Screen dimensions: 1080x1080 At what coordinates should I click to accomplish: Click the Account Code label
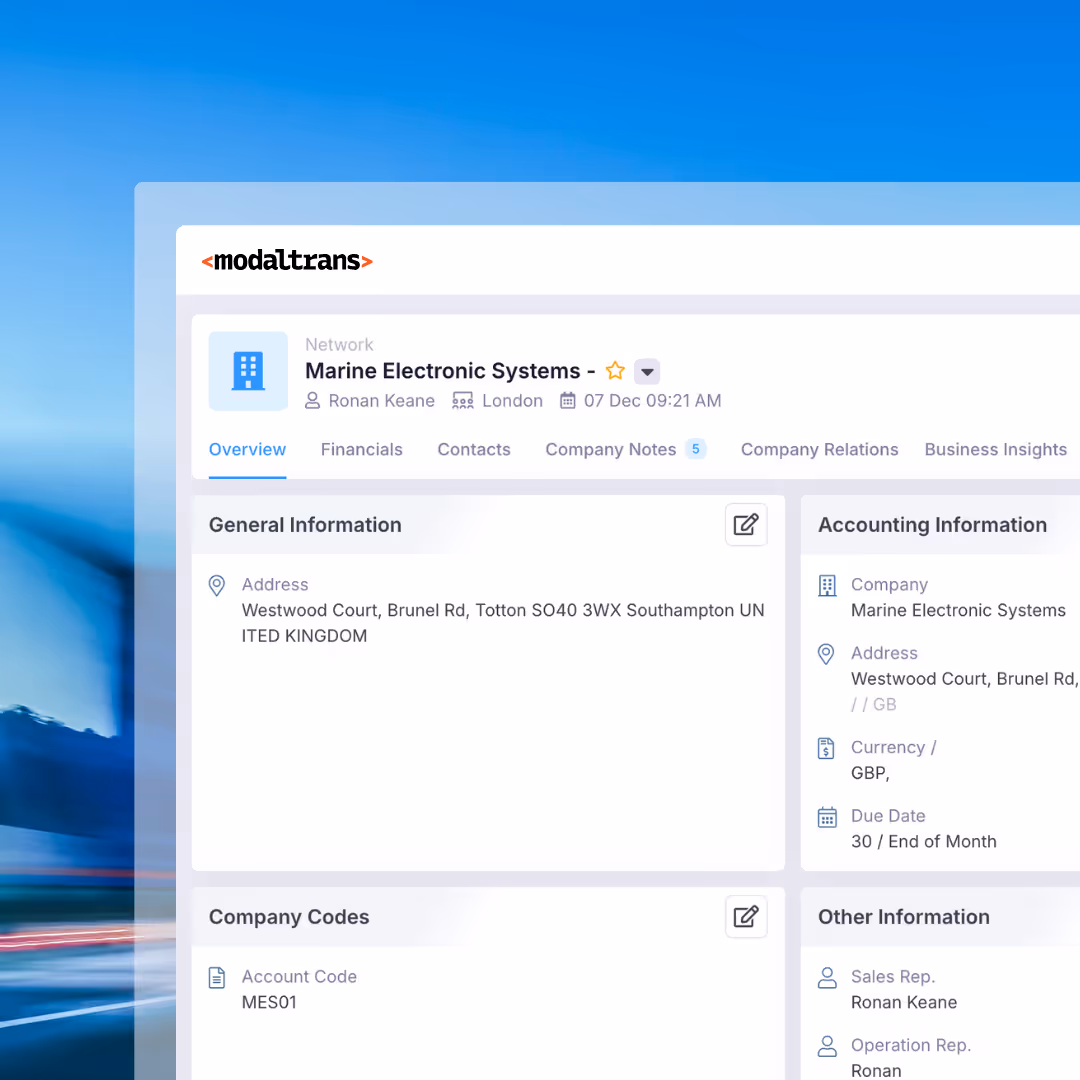point(299,977)
